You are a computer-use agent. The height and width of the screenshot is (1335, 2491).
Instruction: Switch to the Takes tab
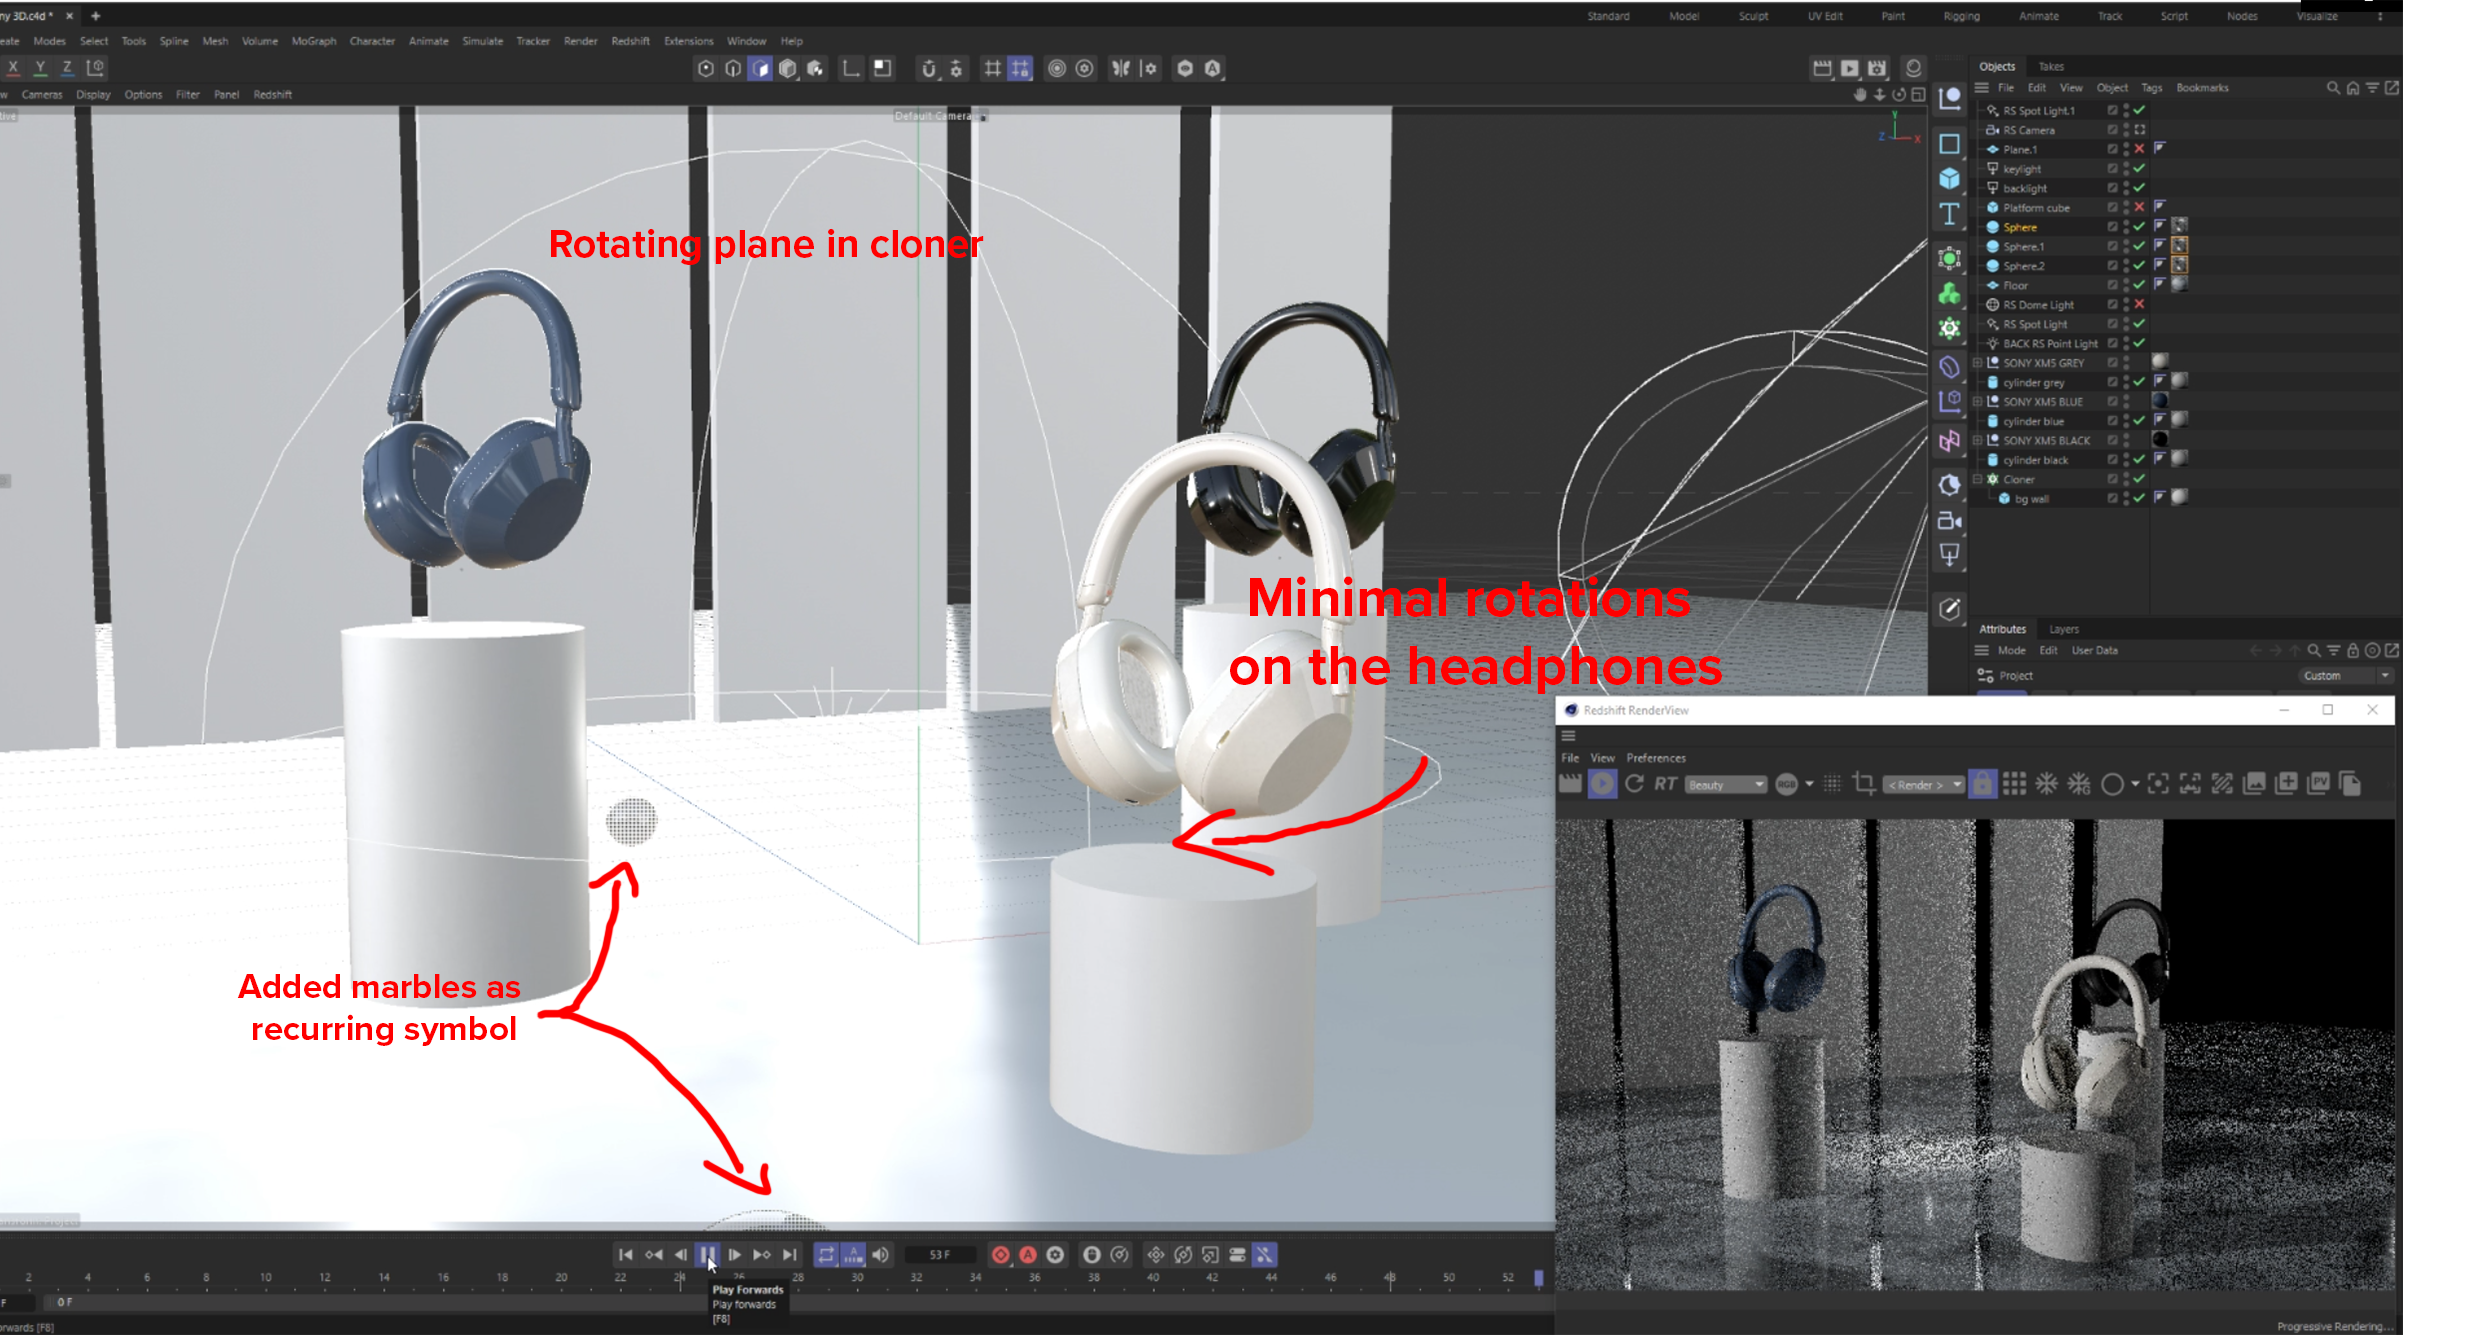(x=2051, y=66)
